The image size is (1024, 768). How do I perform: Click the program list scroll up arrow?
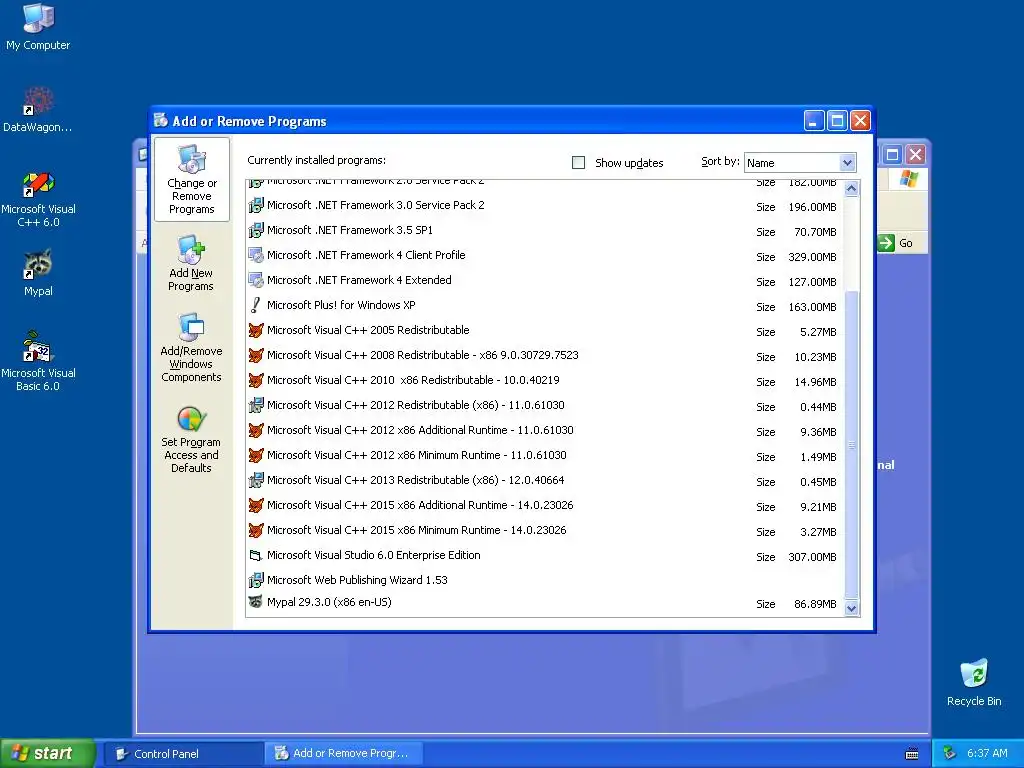tap(851, 189)
